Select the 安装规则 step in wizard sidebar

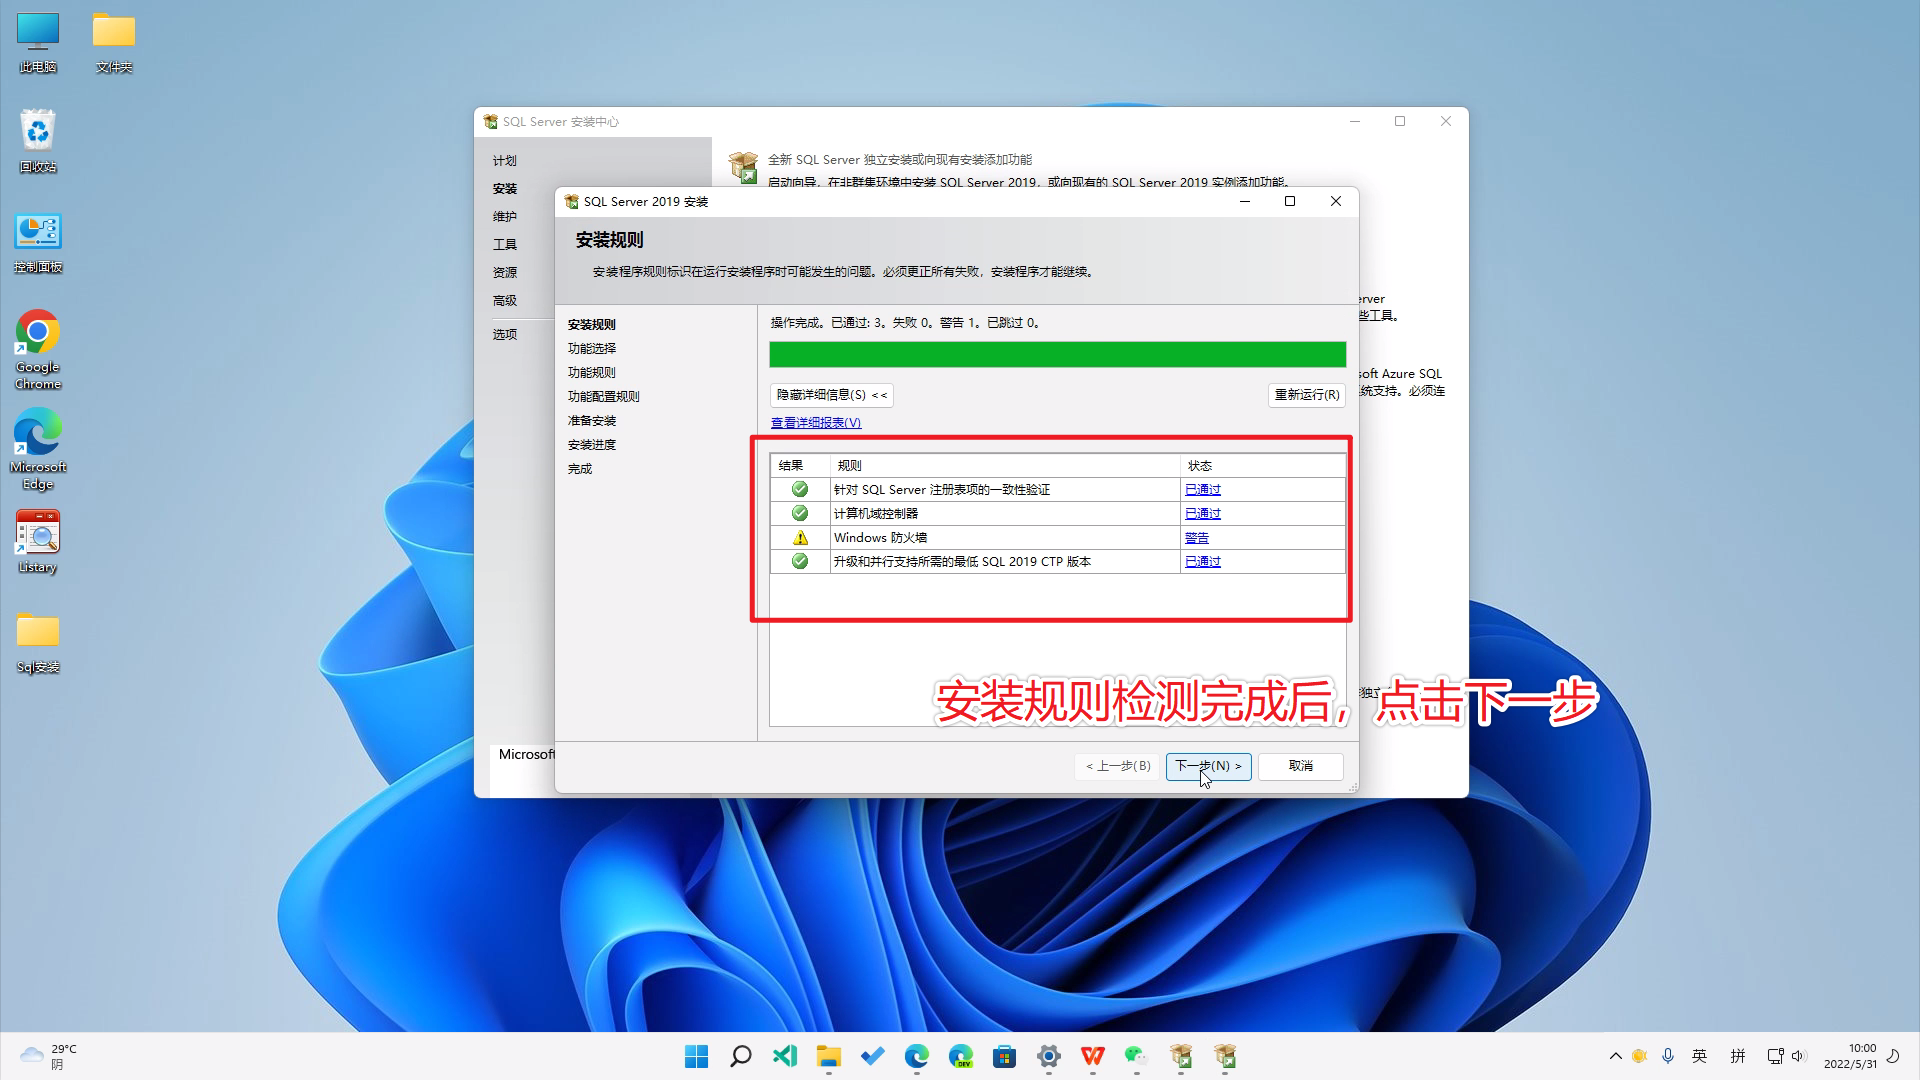pyautogui.click(x=591, y=324)
